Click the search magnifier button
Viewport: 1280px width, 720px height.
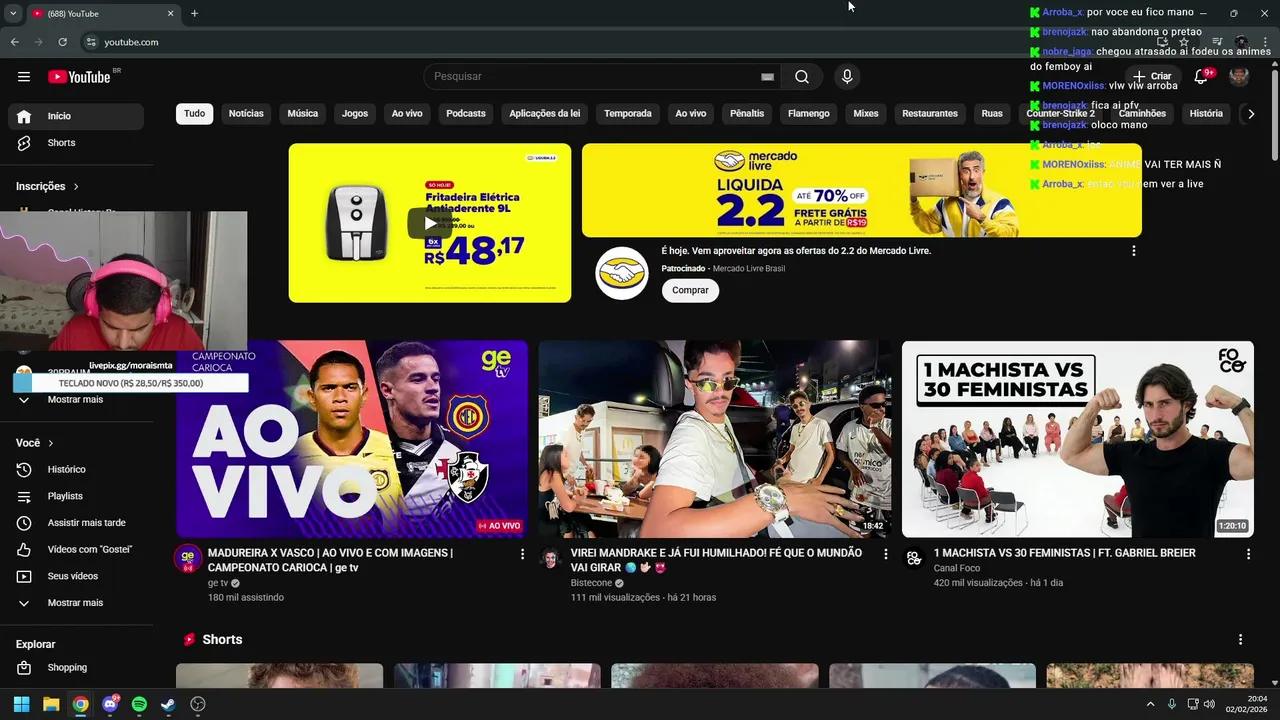point(802,77)
